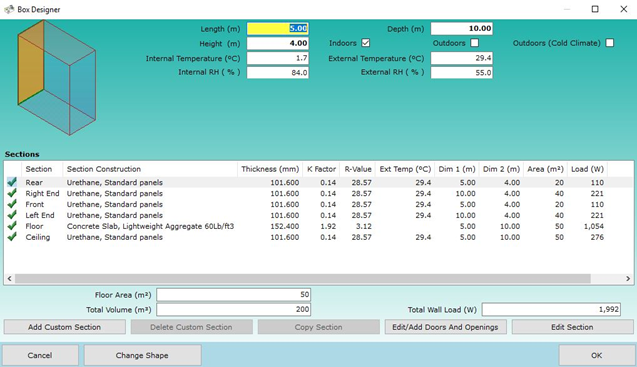
Task: Select the Floor section row
Action: tap(319, 226)
